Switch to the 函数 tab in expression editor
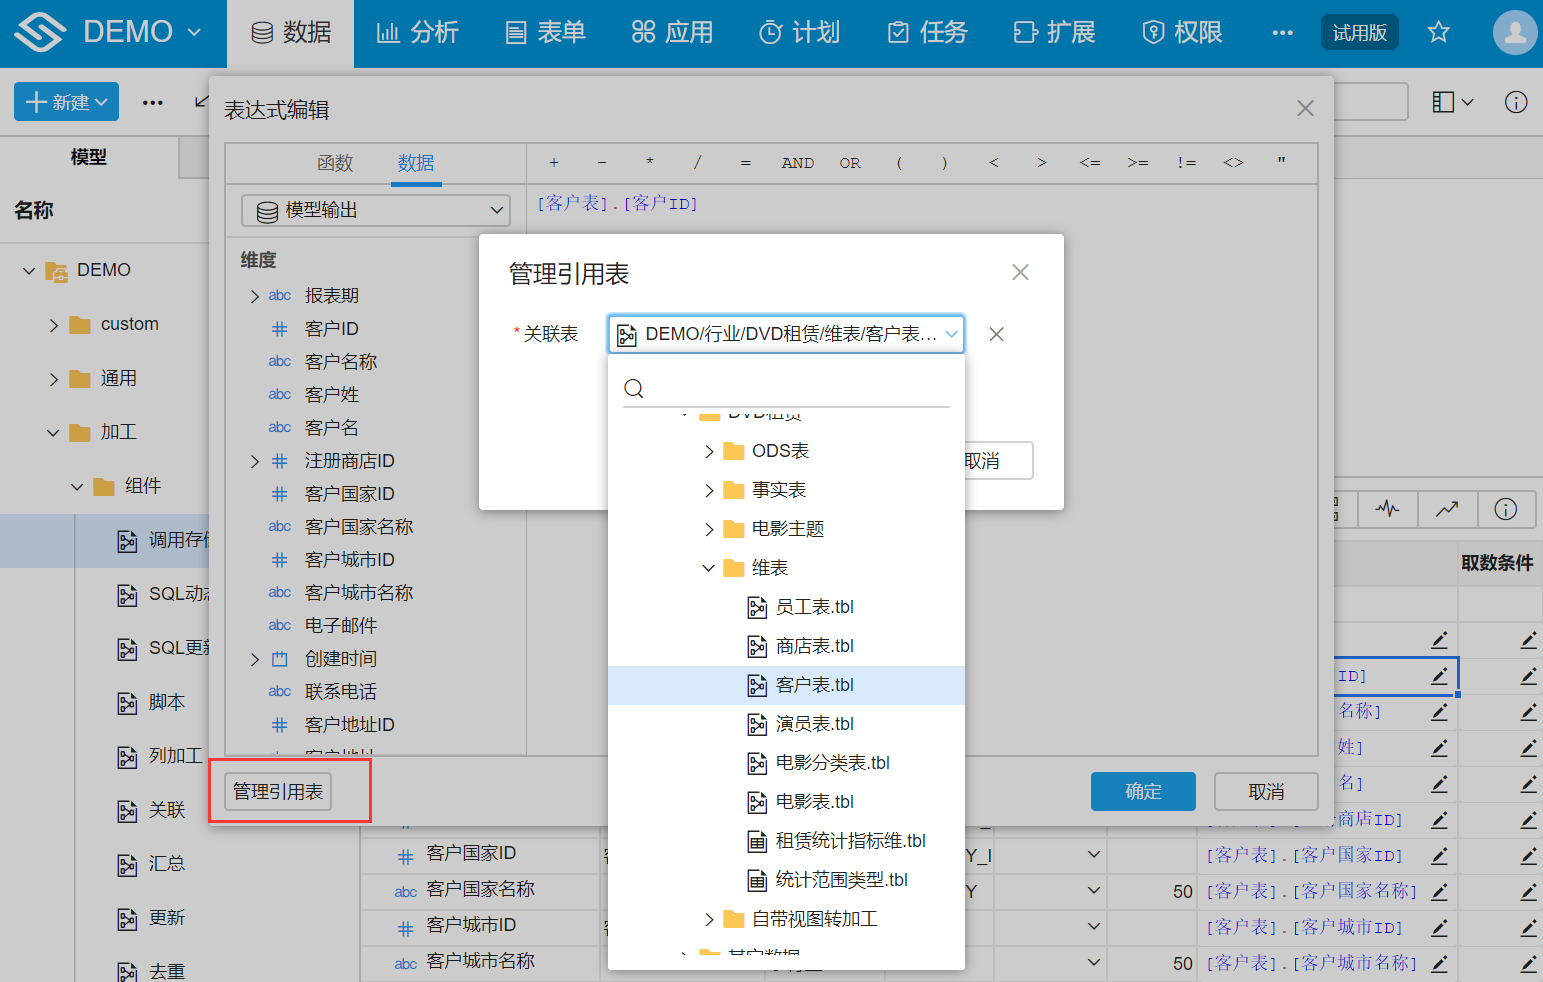The height and width of the screenshot is (982, 1543). click(x=335, y=163)
